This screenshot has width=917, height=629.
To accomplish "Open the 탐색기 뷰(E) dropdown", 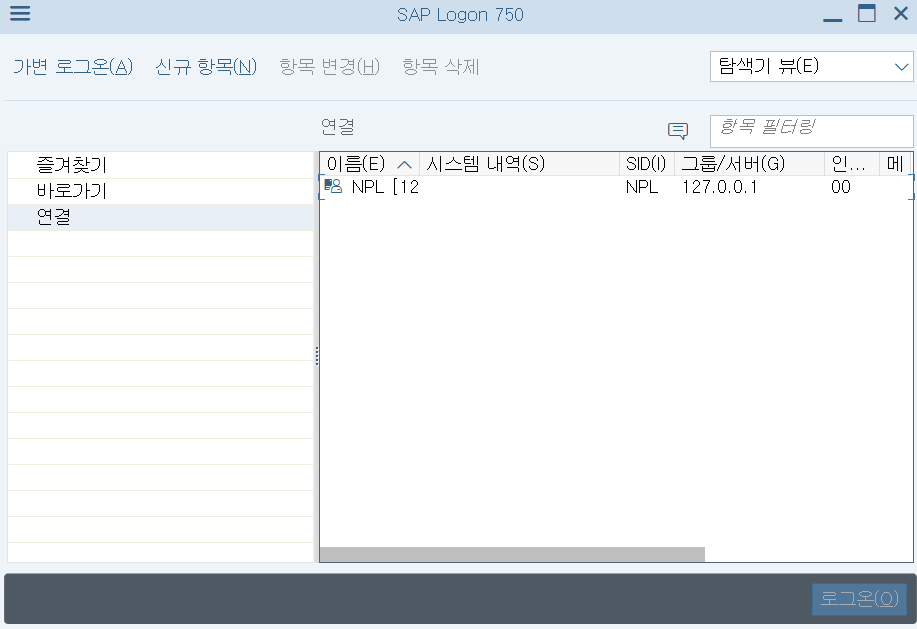I will point(811,67).
